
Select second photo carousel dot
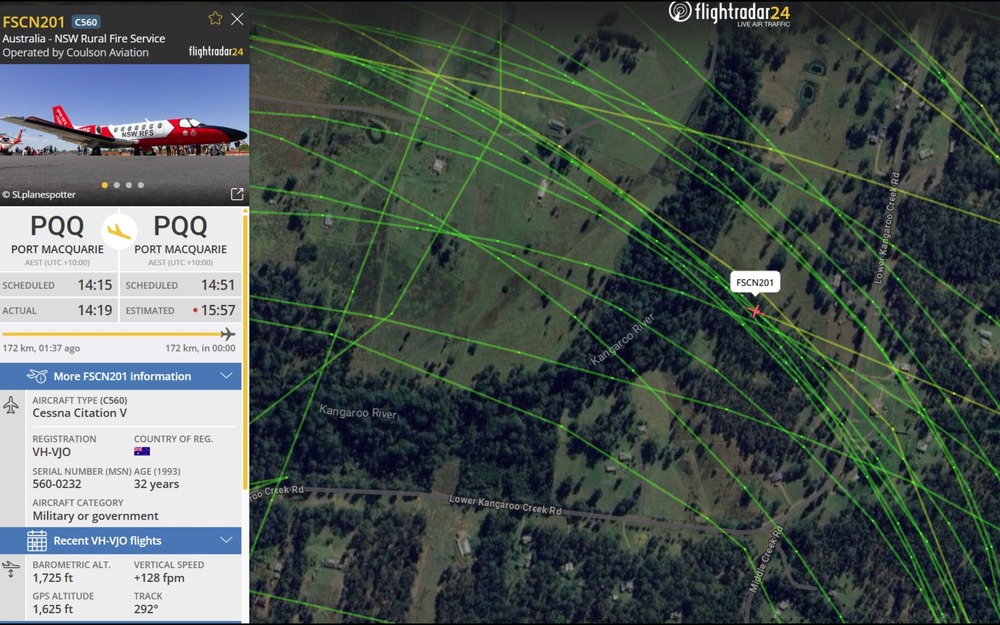pyautogui.click(x=117, y=185)
